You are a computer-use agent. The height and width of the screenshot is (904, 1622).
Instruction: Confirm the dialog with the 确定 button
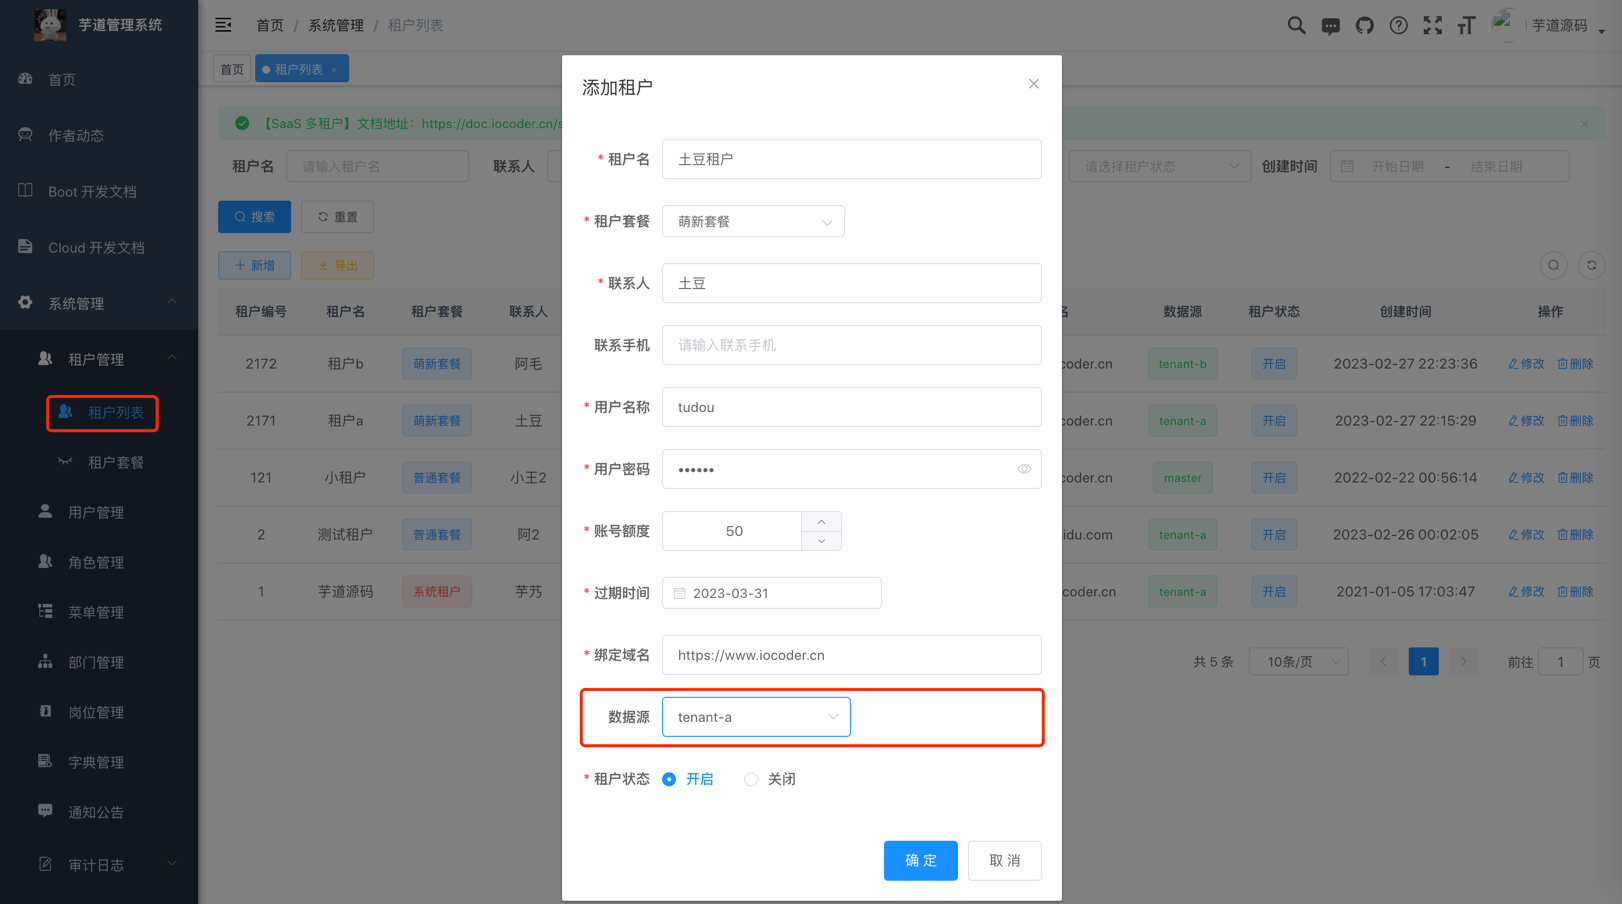point(920,860)
